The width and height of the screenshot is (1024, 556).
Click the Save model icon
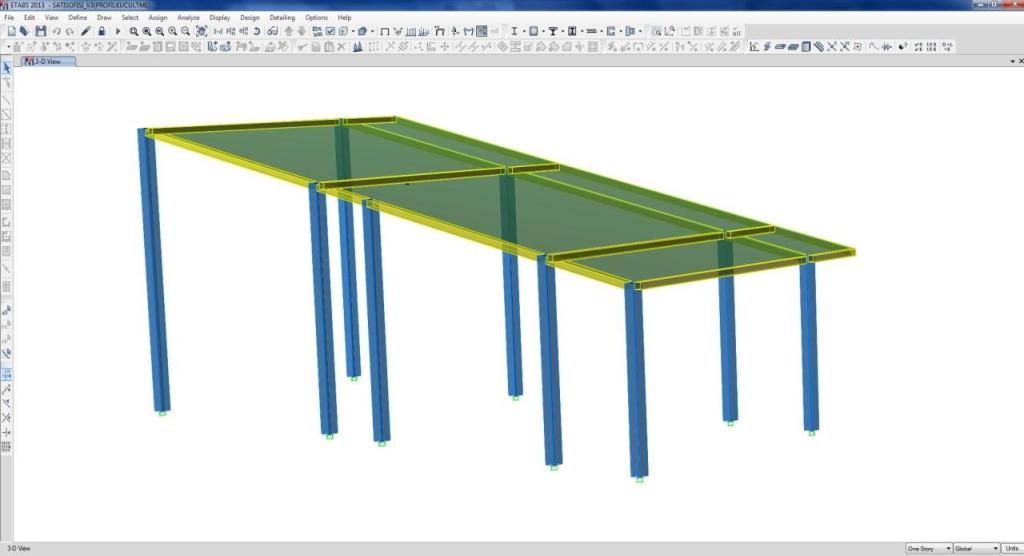click(x=40, y=31)
